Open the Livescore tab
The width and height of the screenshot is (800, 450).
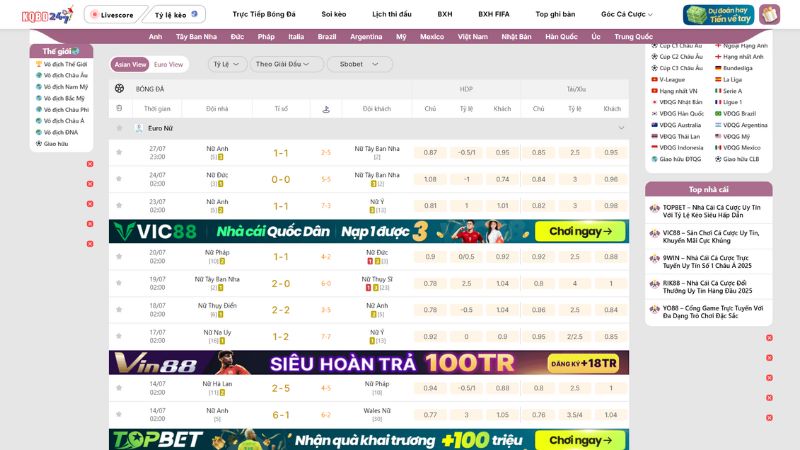(x=111, y=15)
